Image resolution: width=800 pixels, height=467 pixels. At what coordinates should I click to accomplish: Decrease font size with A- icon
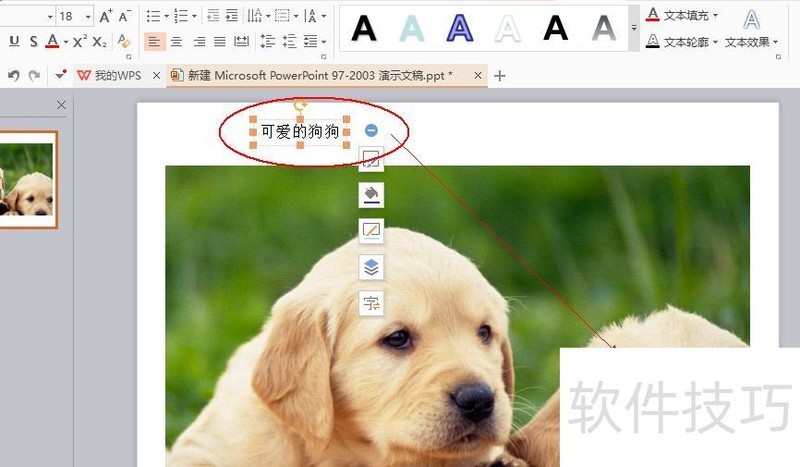coord(124,16)
